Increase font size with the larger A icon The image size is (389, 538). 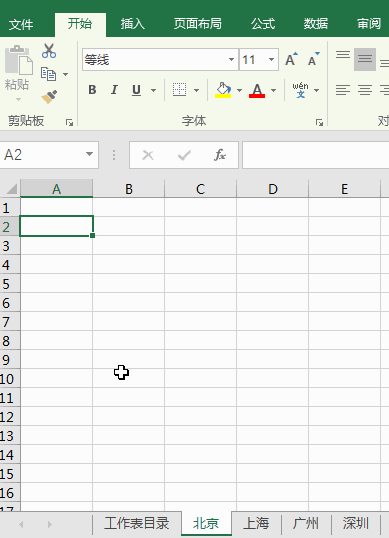click(291, 59)
